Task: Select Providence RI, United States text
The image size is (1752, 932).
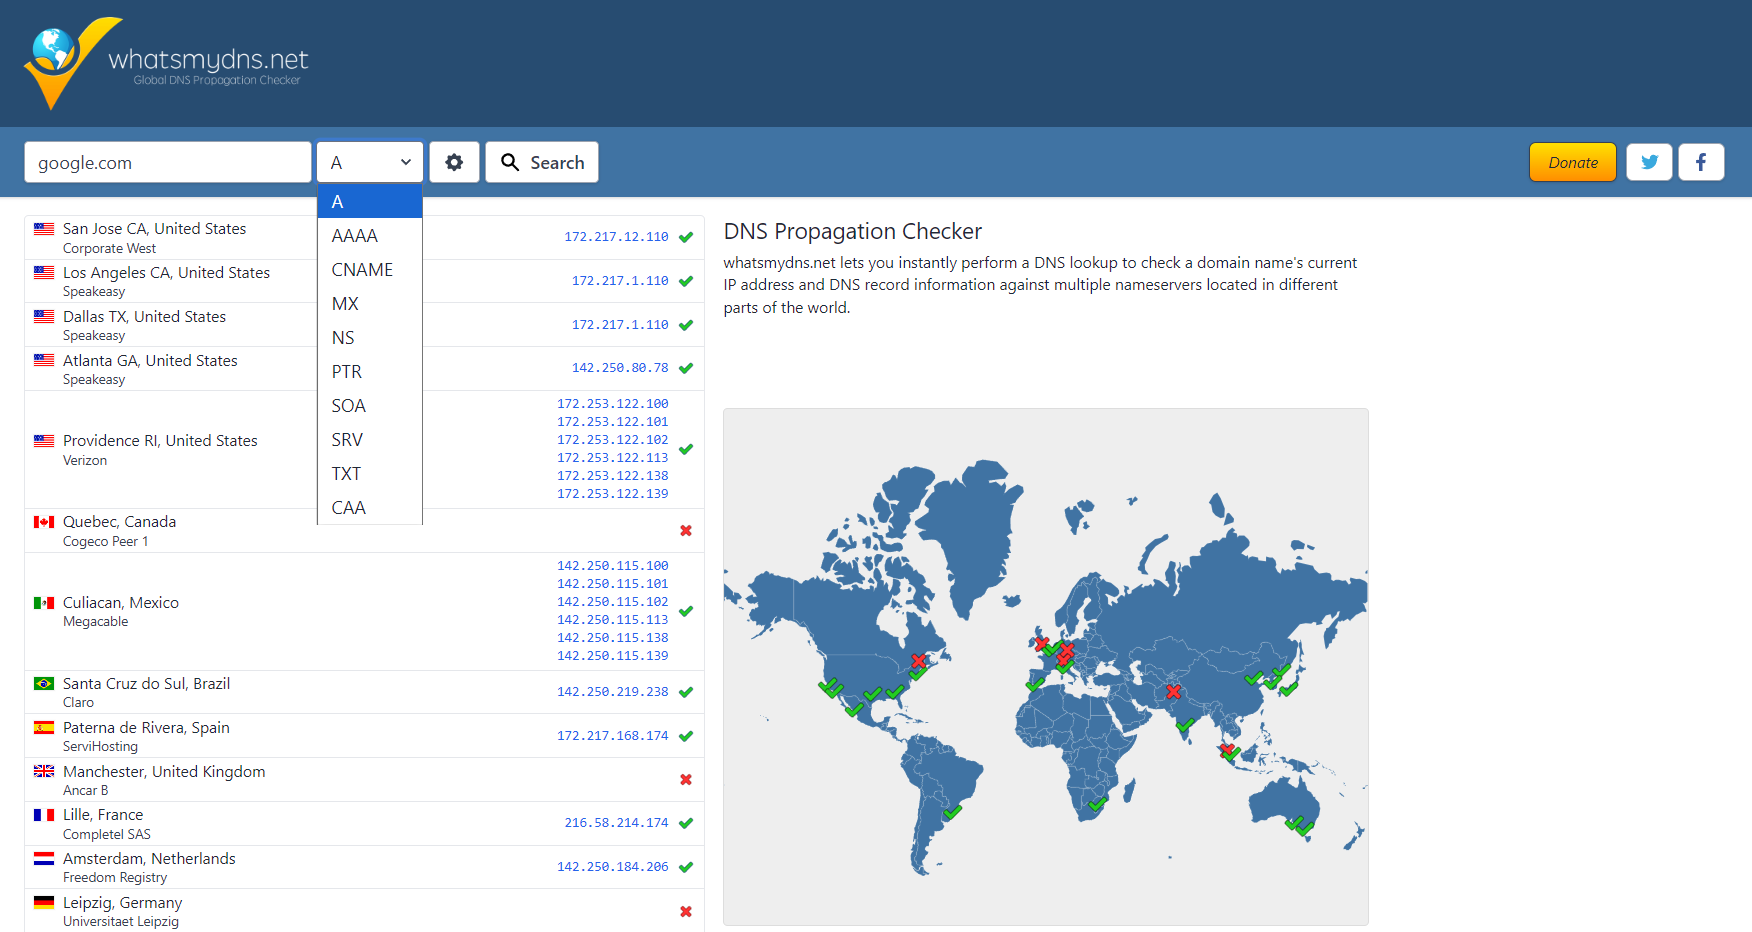Action: [x=160, y=441]
